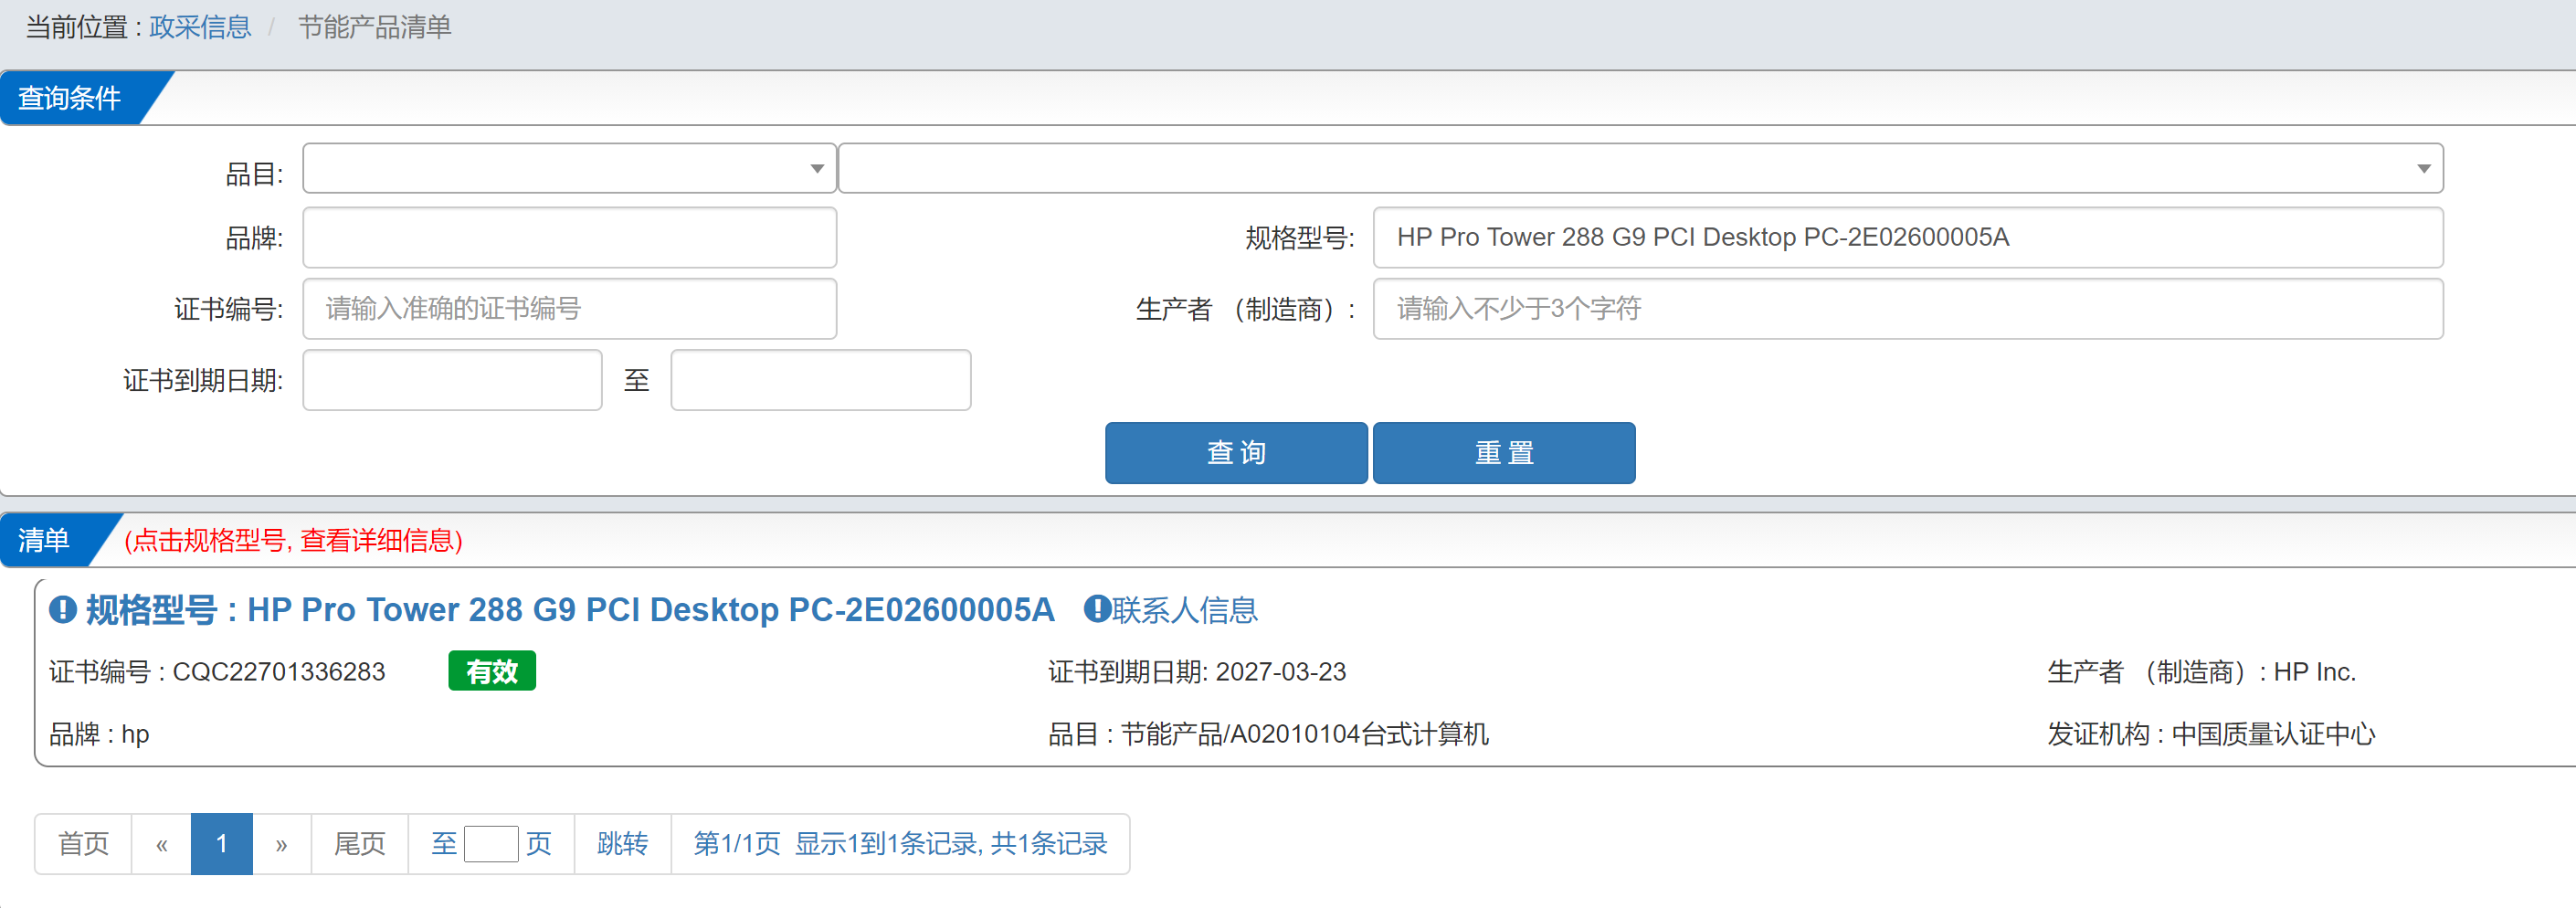
Task: Click the 重置 reset button
Action: click(1504, 453)
